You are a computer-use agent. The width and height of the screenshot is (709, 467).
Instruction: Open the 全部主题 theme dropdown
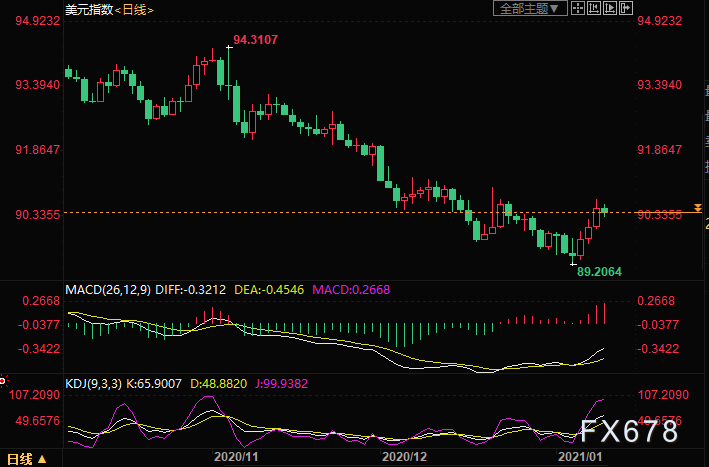click(x=530, y=9)
